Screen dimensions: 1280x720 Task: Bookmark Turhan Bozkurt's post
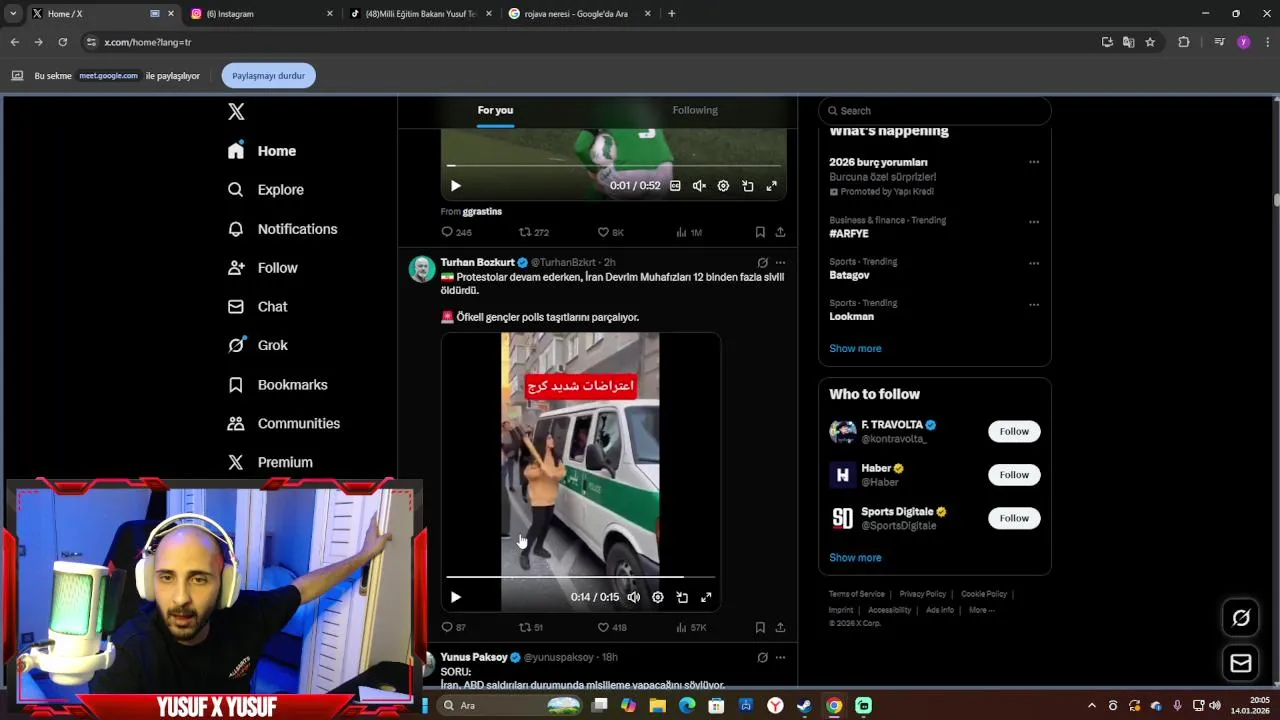(x=760, y=628)
